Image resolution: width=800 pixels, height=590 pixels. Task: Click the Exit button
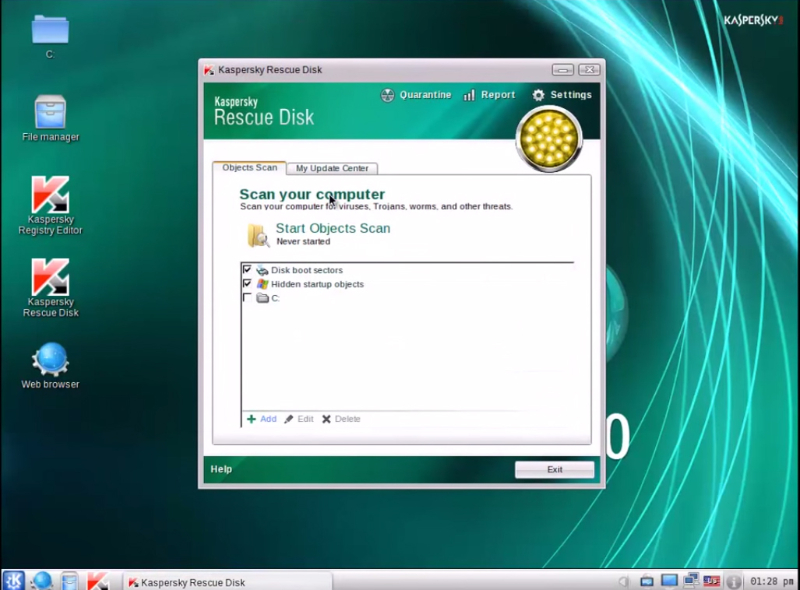(x=554, y=469)
